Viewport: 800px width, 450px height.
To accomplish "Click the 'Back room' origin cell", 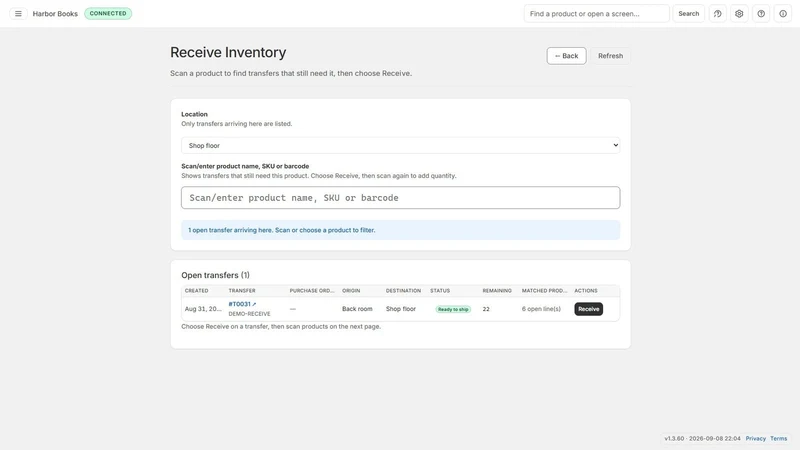I will [357, 309].
